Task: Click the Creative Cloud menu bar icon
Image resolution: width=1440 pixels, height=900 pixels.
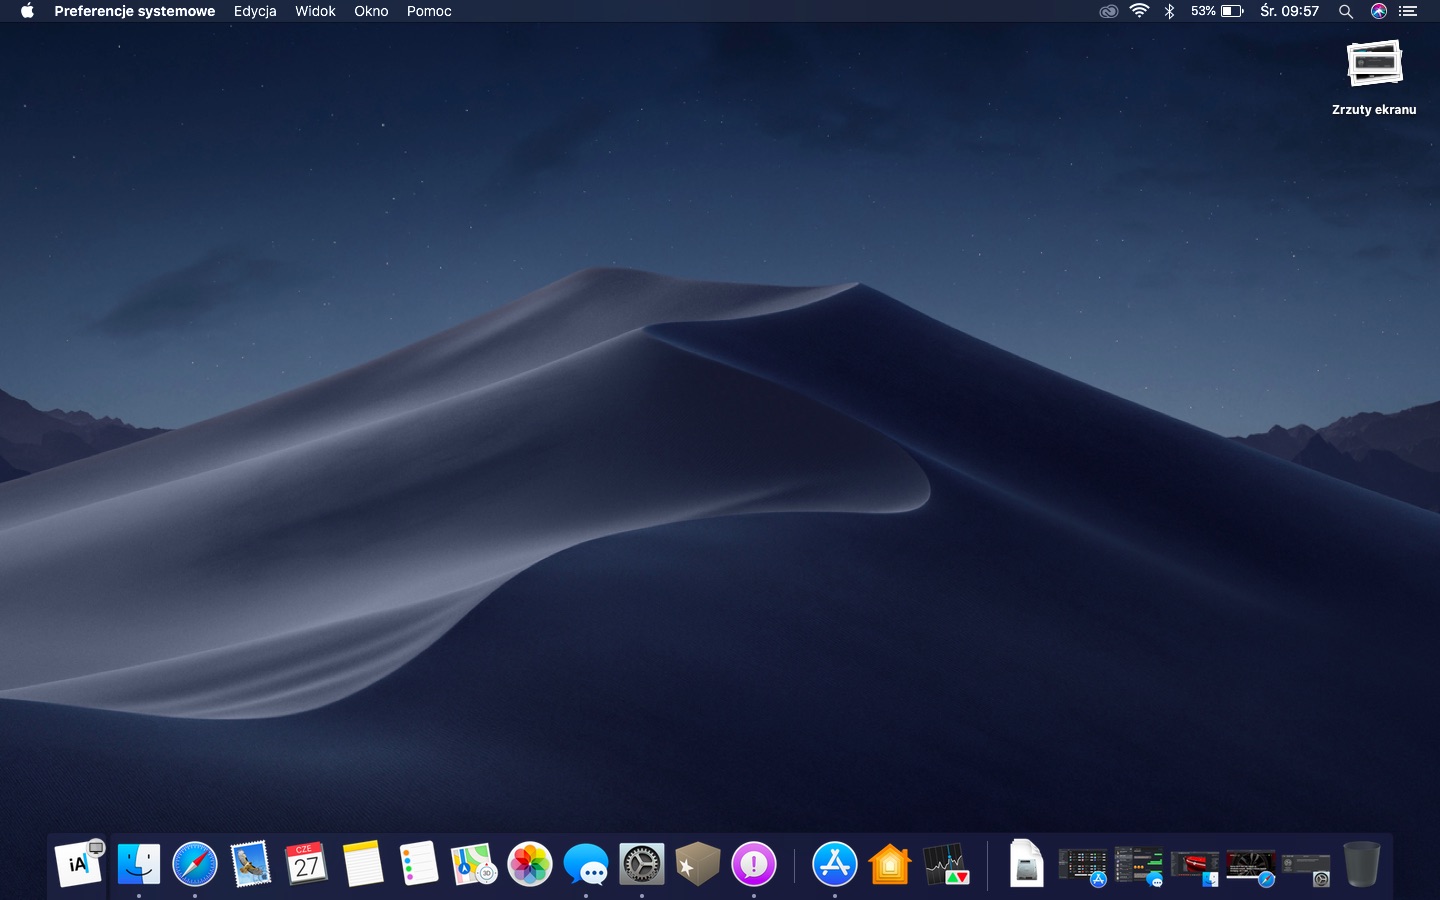Action: click(1108, 11)
